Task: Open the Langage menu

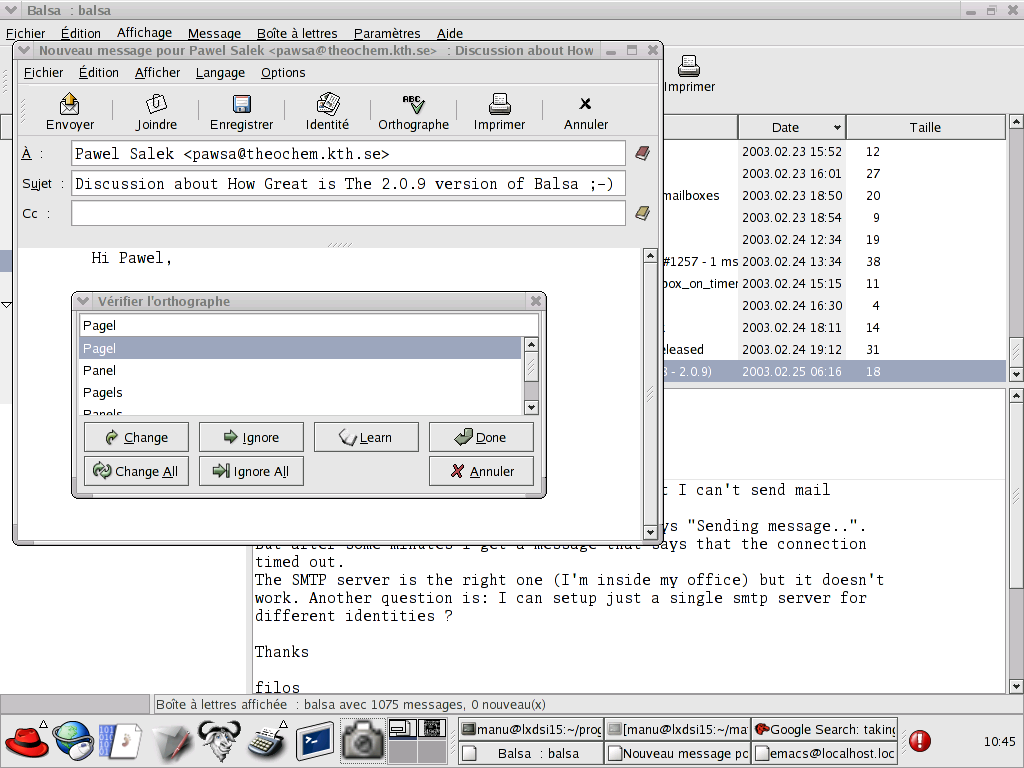Action: click(x=220, y=73)
